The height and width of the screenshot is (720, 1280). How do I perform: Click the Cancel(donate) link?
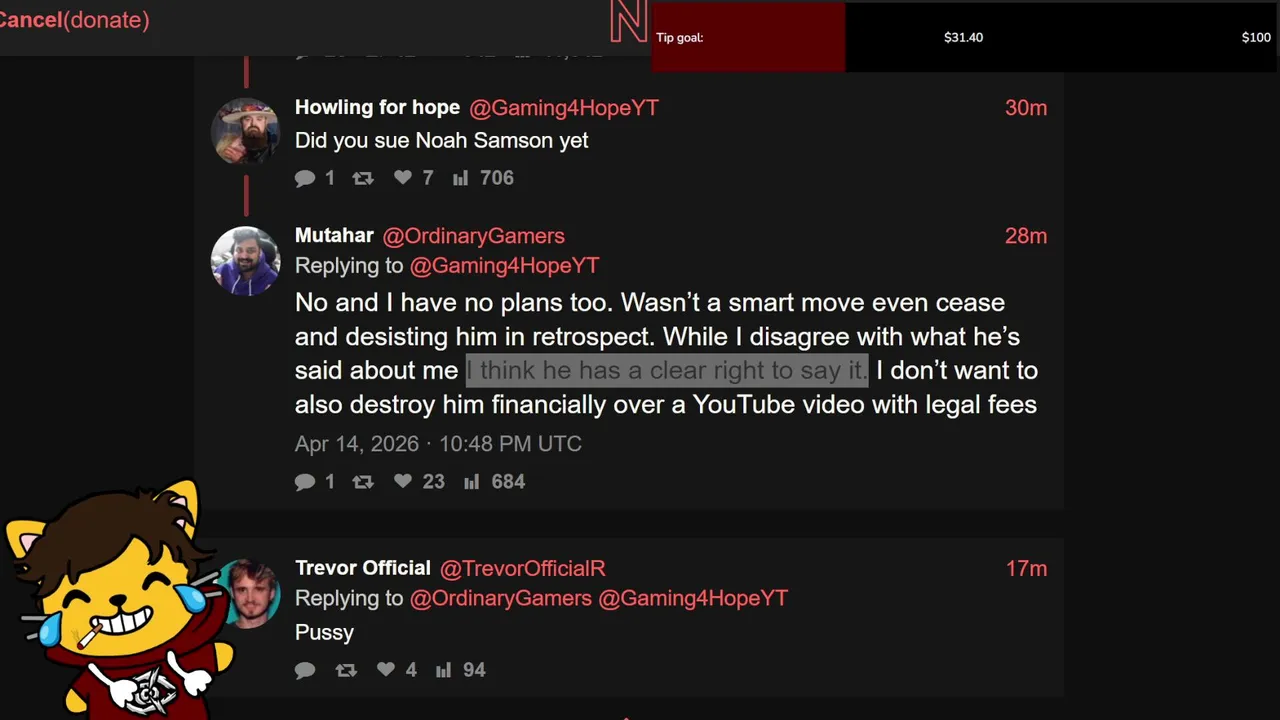(x=74, y=20)
